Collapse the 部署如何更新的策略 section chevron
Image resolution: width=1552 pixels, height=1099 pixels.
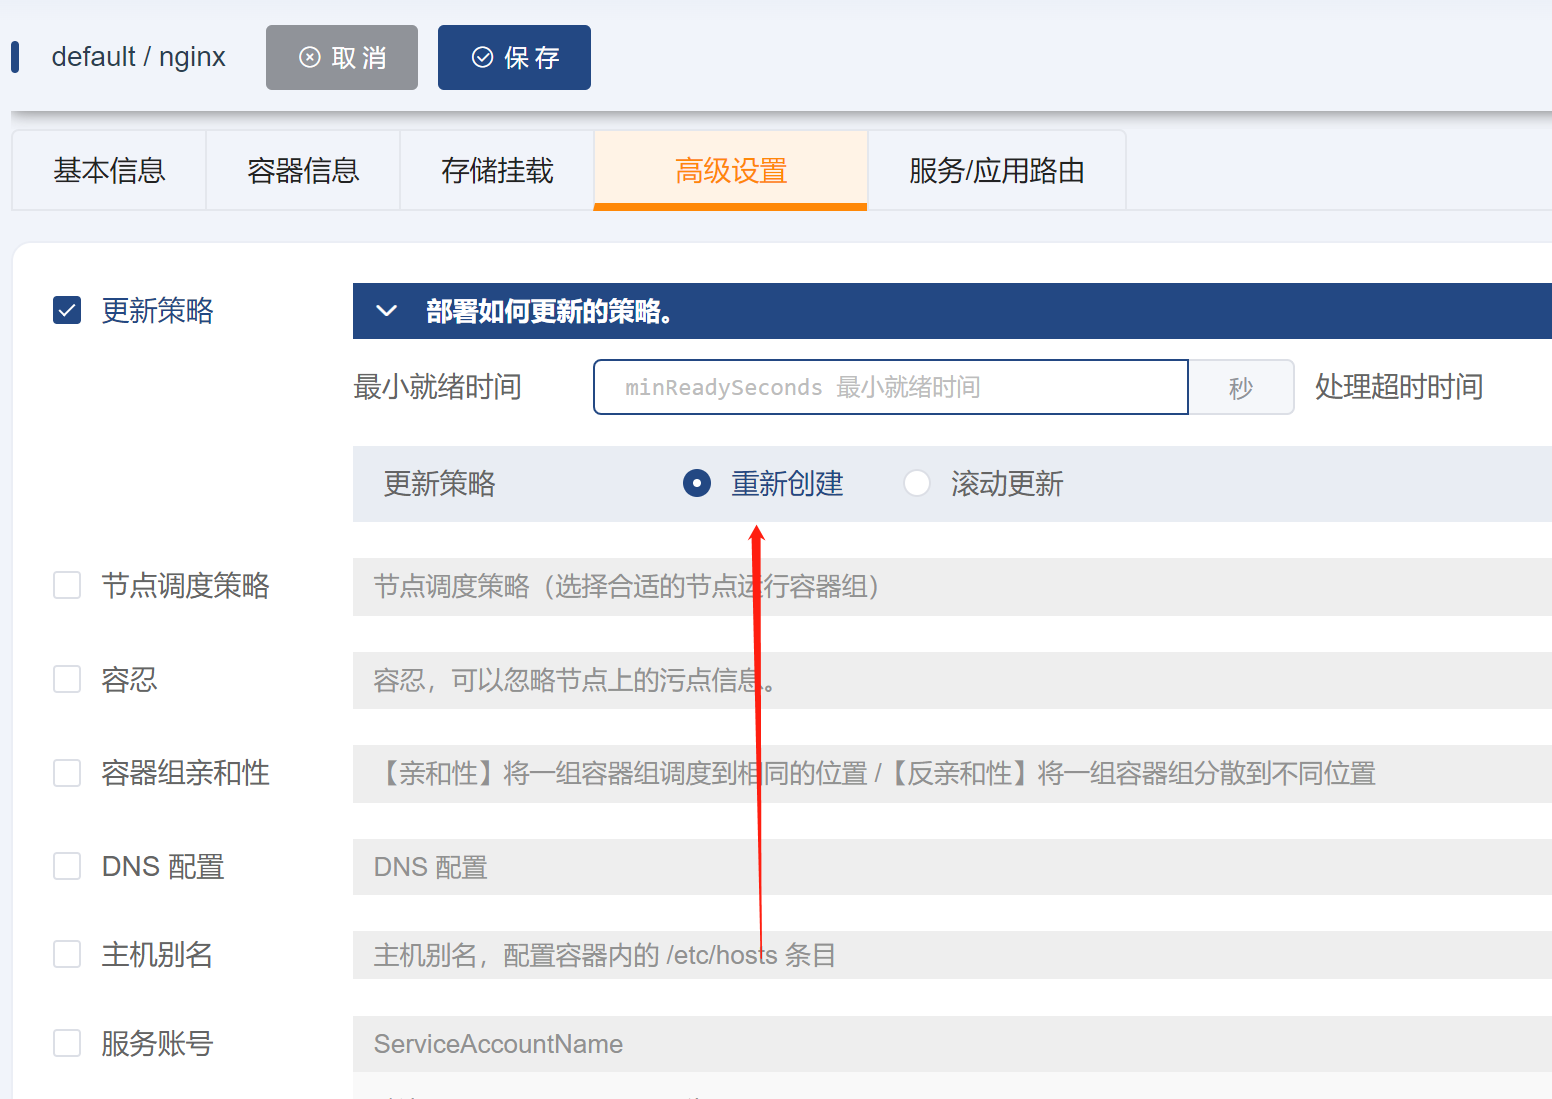[386, 311]
